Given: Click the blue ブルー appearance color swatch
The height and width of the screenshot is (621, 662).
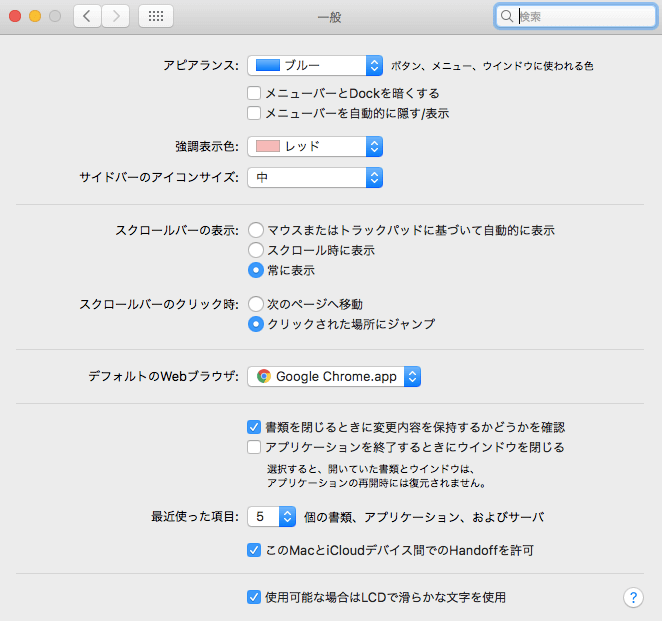Looking at the screenshot, I should click(x=268, y=65).
